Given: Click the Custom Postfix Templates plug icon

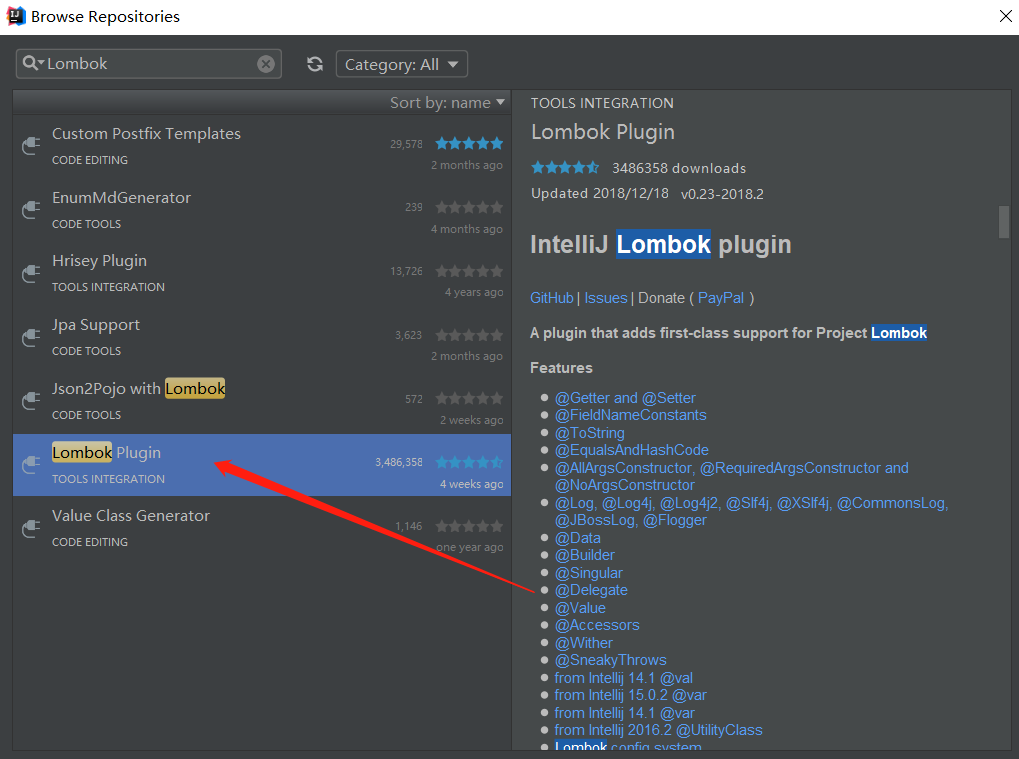Looking at the screenshot, I should point(31,146).
